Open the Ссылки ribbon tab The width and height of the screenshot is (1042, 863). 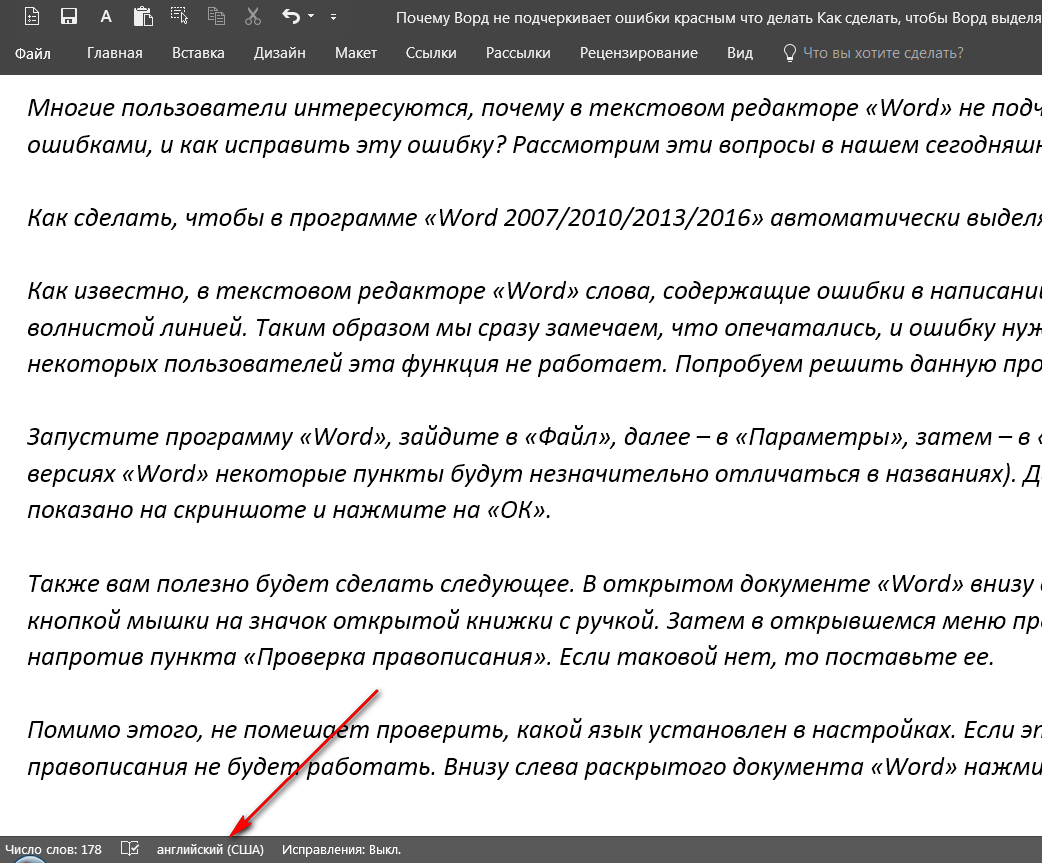(431, 53)
